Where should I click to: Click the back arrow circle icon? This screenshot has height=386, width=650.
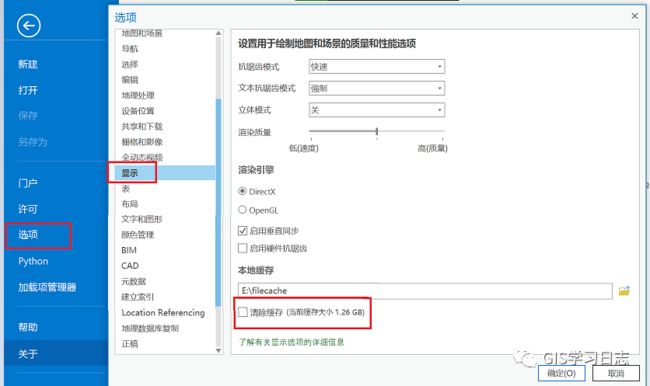tap(29, 26)
